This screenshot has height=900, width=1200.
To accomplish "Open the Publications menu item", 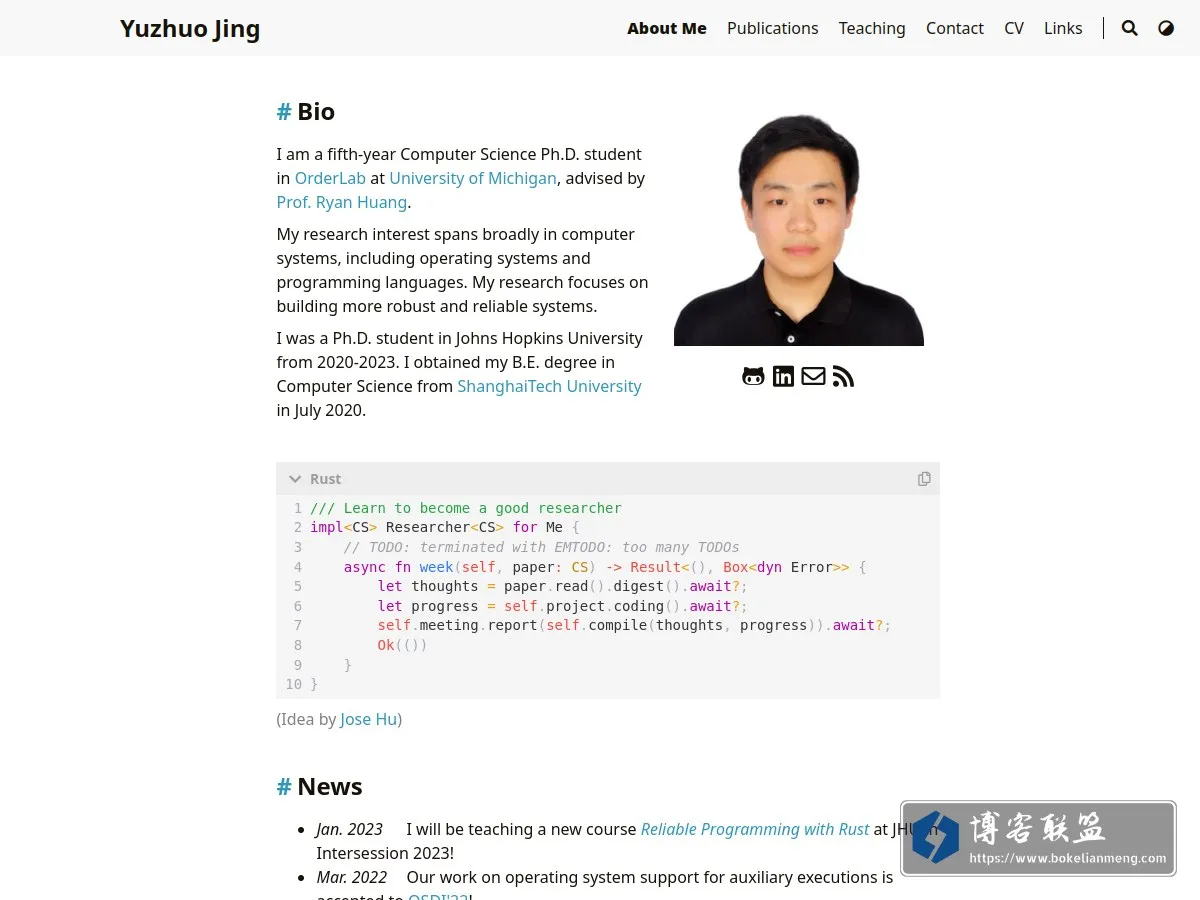I will [x=772, y=28].
